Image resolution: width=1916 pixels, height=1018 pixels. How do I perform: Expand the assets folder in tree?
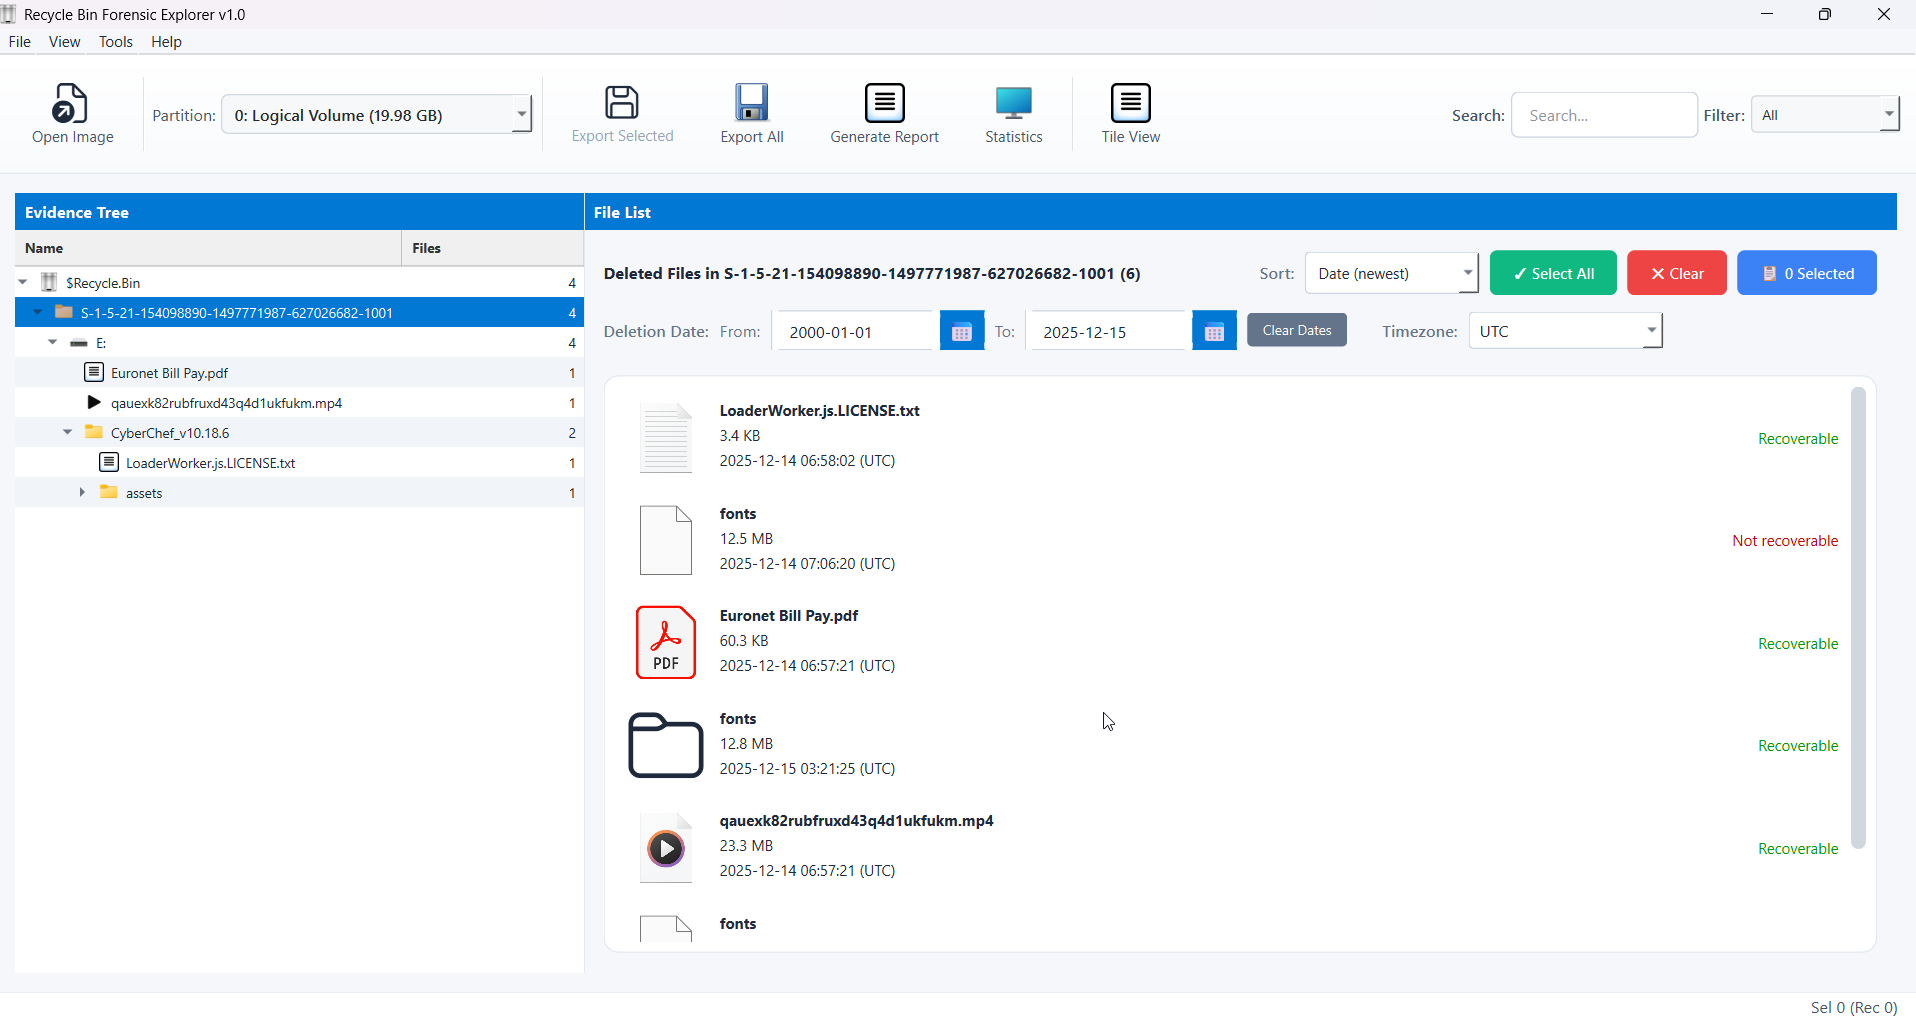(82, 493)
